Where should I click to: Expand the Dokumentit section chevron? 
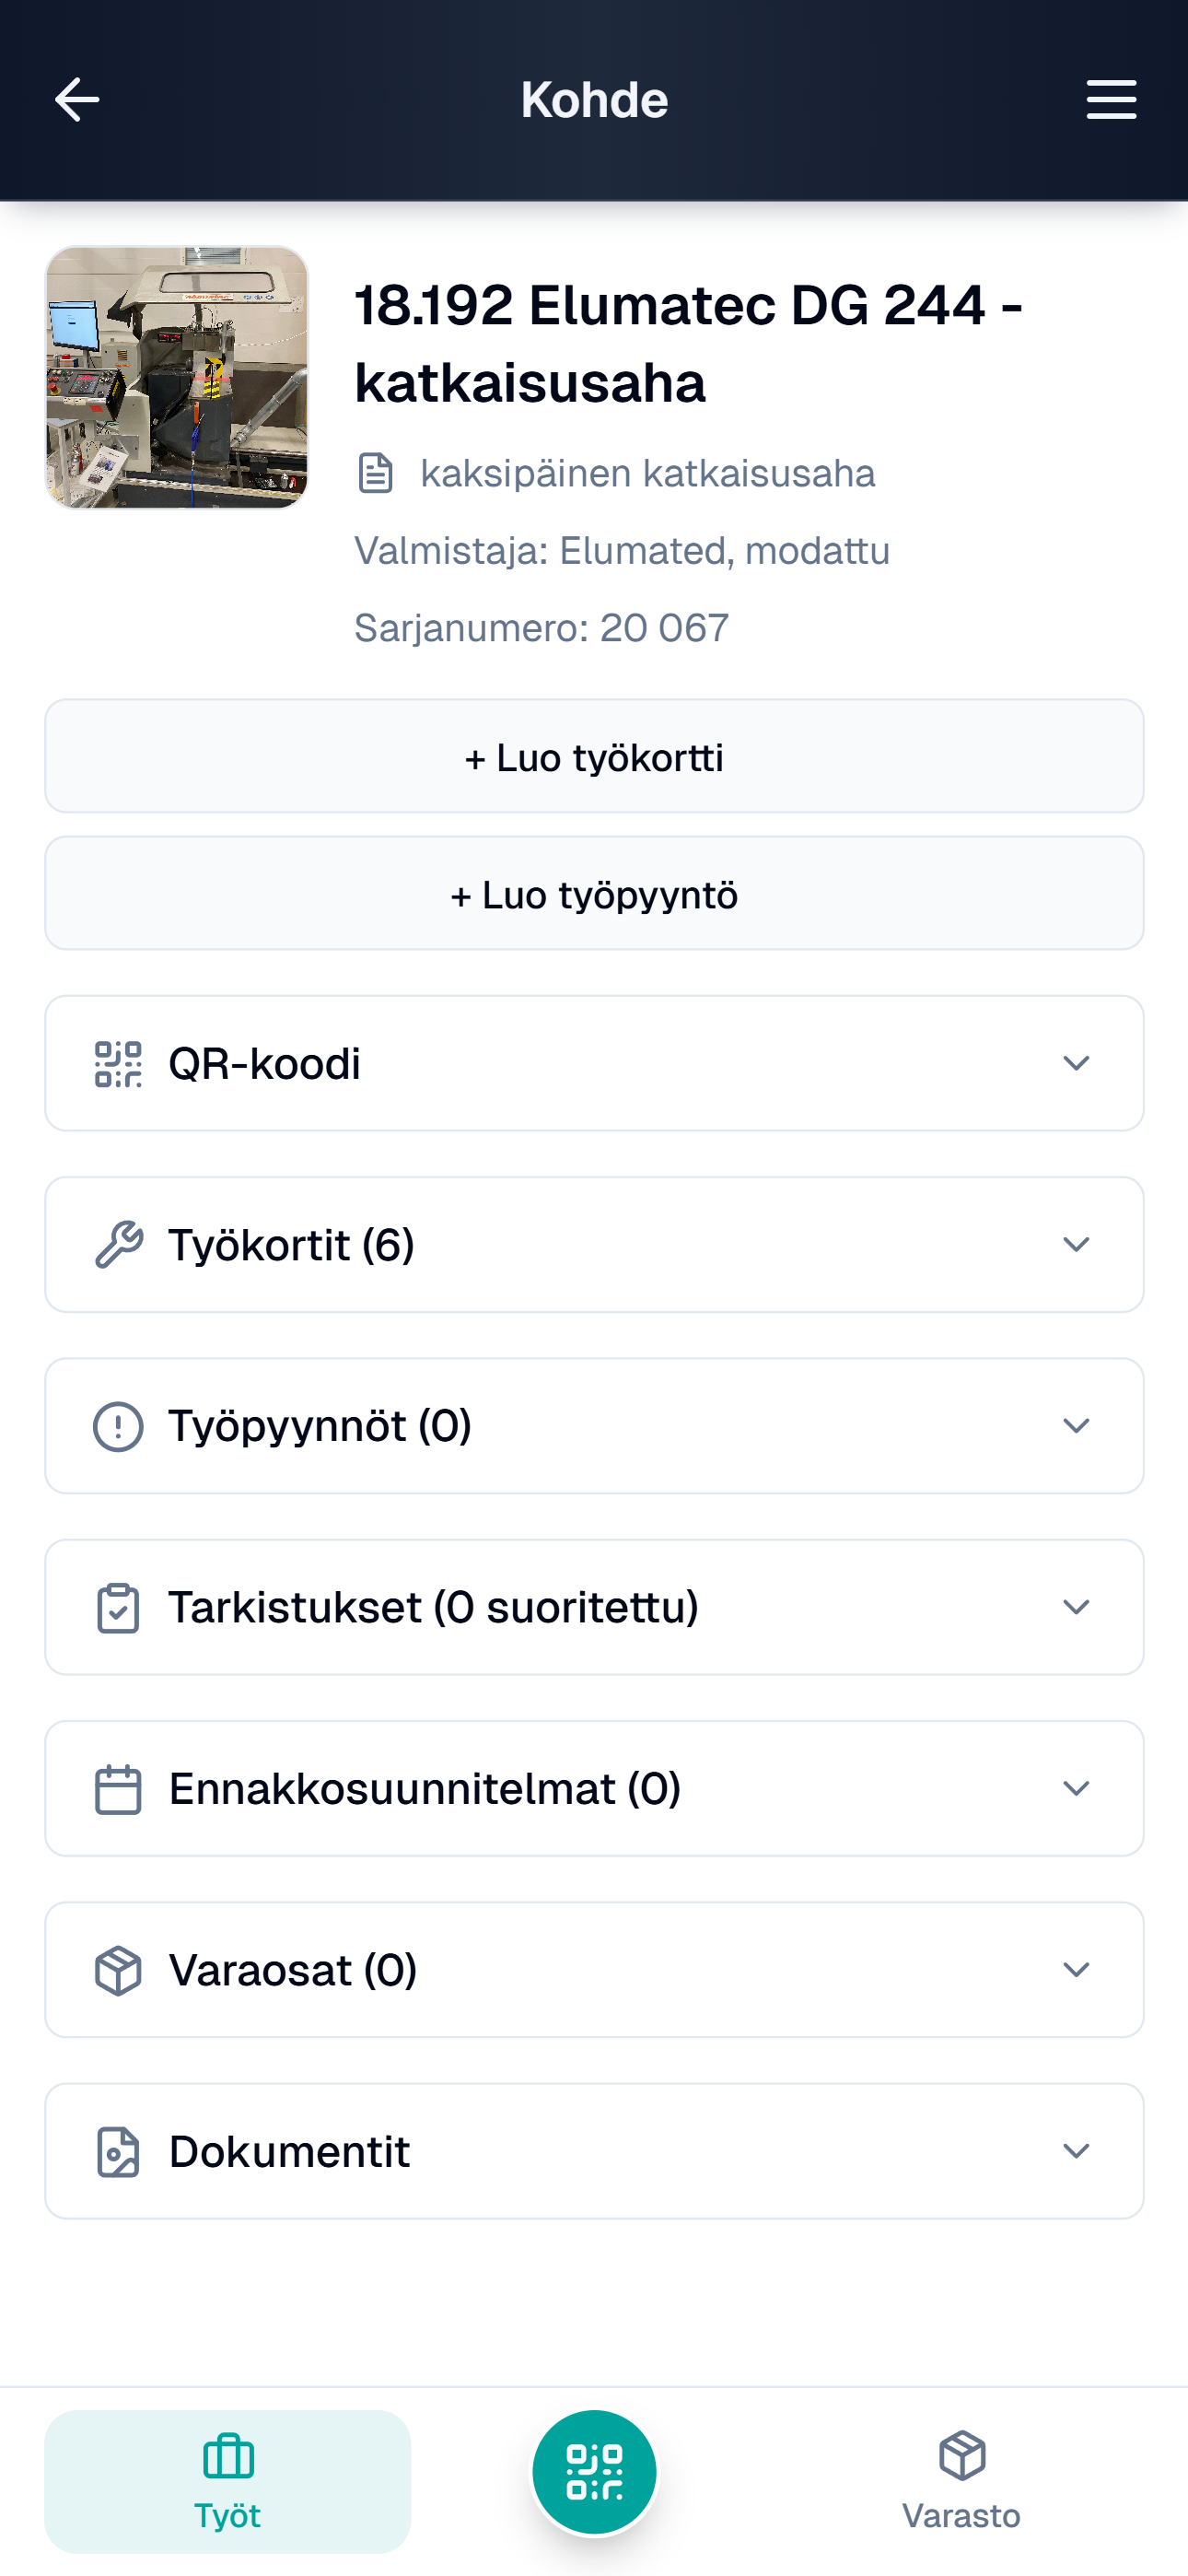click(1076, 2151)
